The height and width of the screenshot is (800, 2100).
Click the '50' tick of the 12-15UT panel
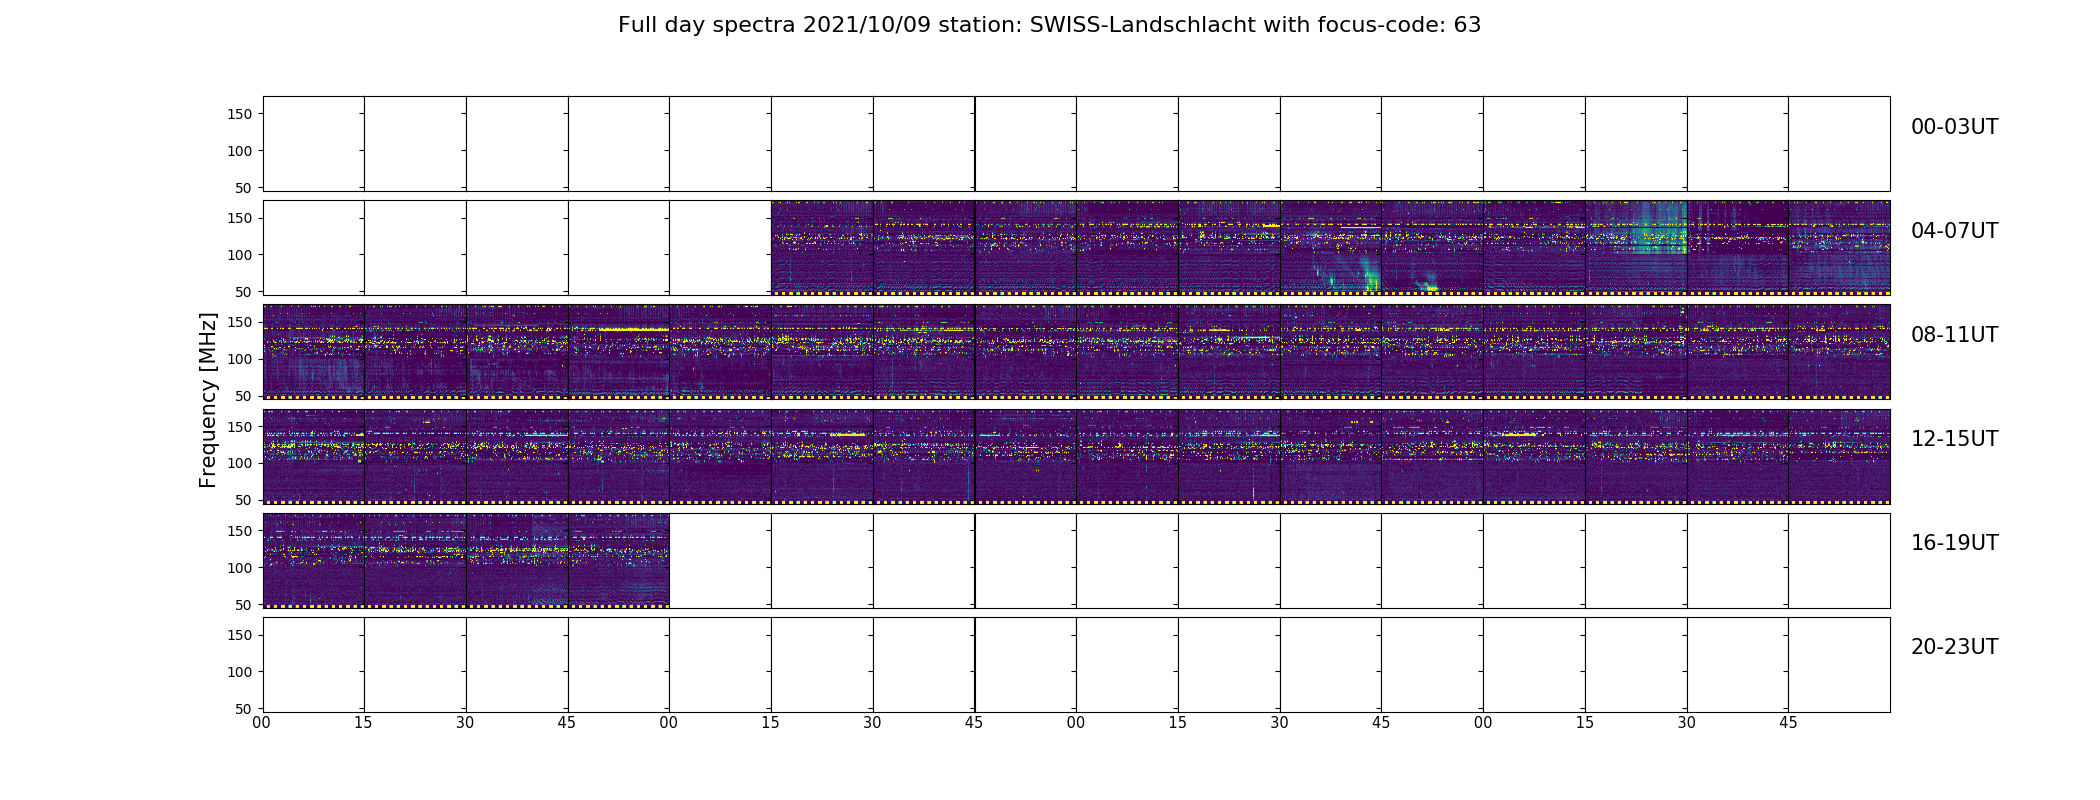pyautogui.click(x=244, y=500)
